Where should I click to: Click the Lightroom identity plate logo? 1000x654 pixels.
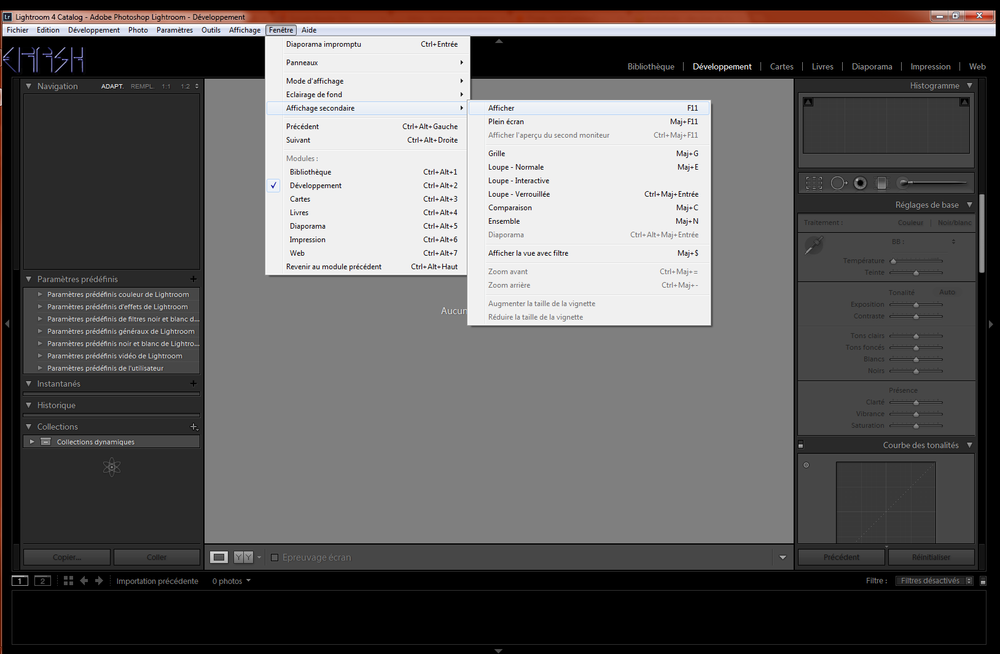44,60
